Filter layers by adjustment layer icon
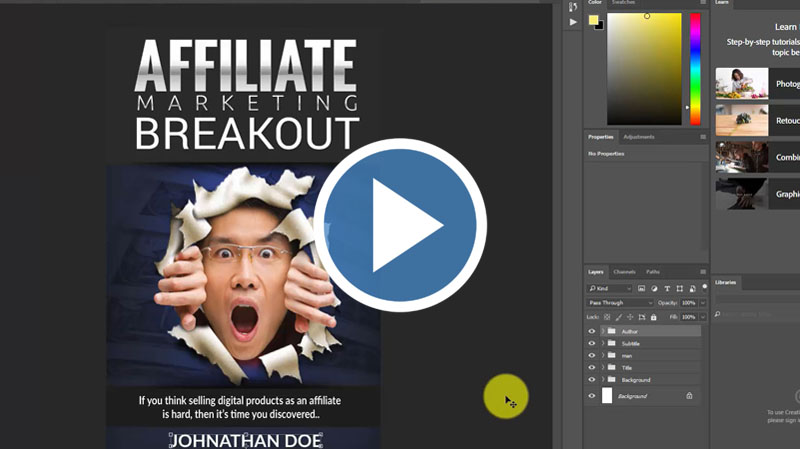This screenshot has height=449, width=800. (x=654, y=288)
